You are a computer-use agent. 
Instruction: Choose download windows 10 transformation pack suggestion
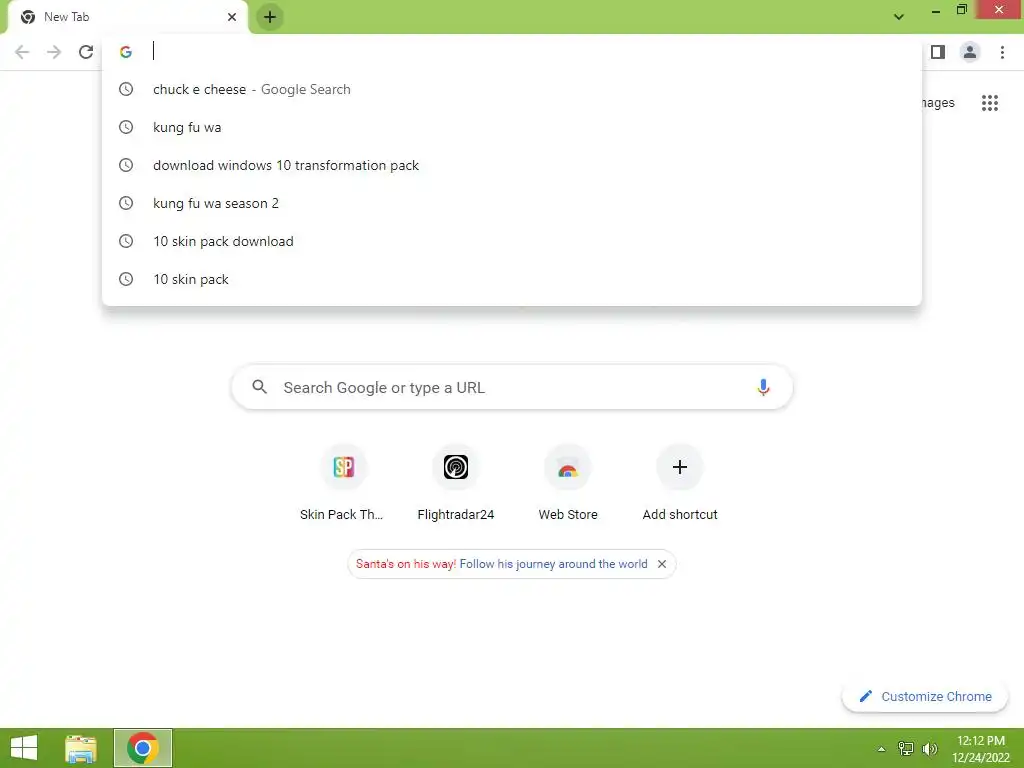(511, 165)
